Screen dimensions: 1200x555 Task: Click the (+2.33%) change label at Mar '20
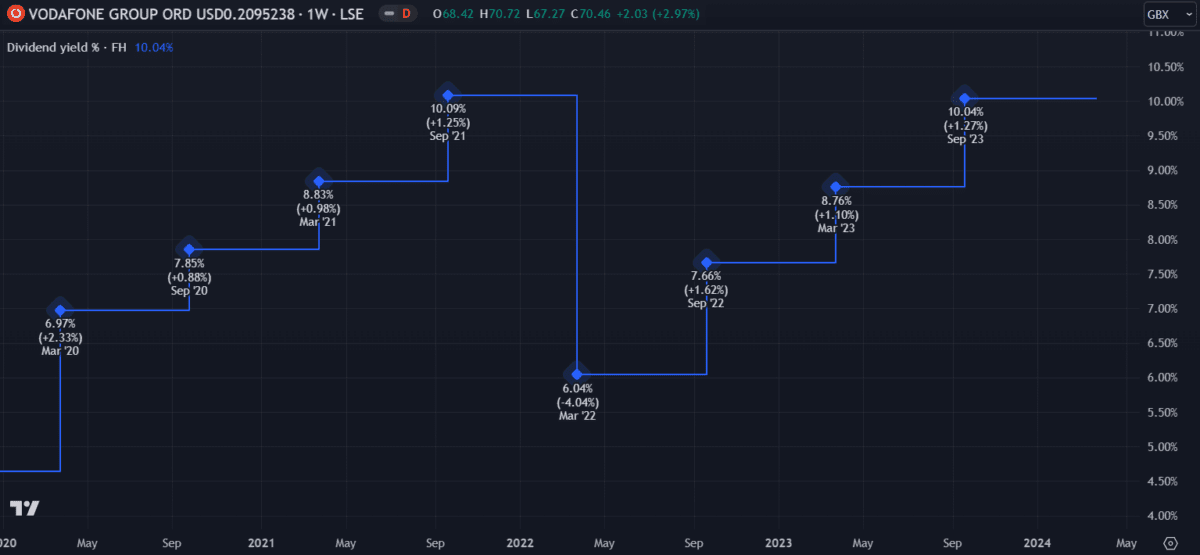tap(60, 338)
